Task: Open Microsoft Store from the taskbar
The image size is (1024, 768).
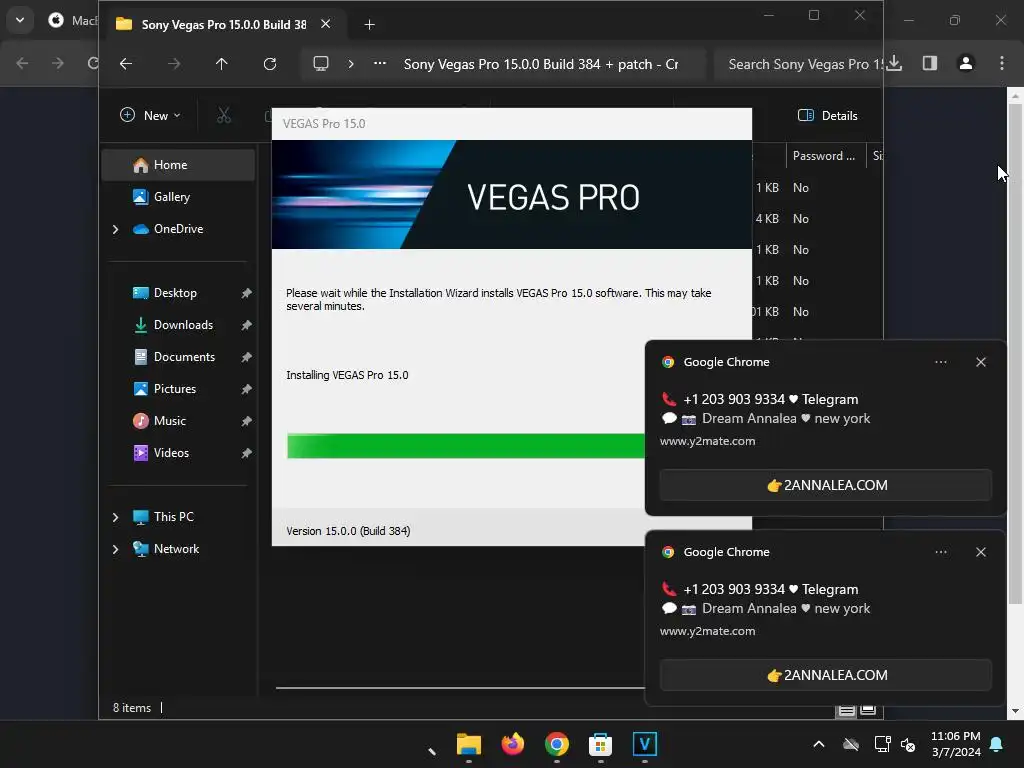Action: pyautogui.click(x=600, y=744)
